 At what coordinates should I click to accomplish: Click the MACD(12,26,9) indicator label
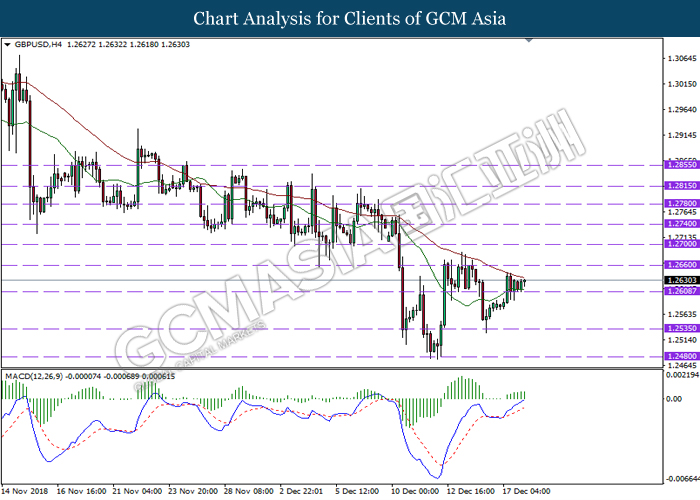36,375
